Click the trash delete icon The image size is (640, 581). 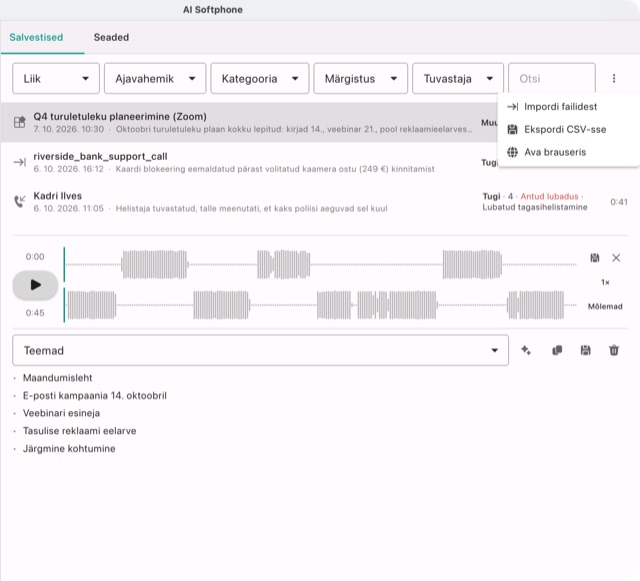(x=614, y=350)
